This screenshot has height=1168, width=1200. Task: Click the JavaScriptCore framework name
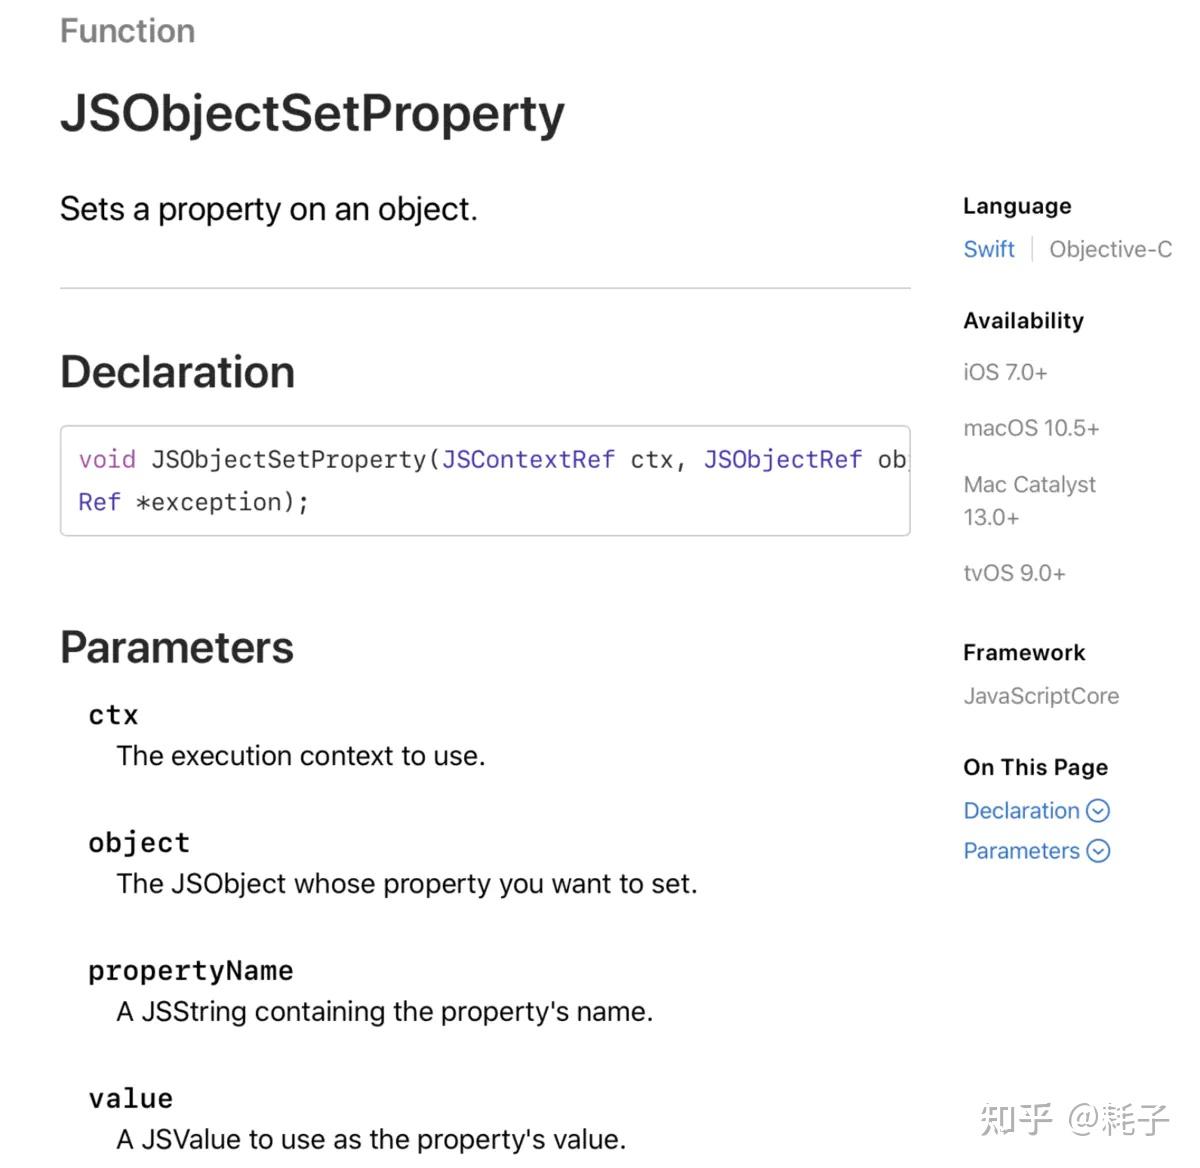[1041, 696]
